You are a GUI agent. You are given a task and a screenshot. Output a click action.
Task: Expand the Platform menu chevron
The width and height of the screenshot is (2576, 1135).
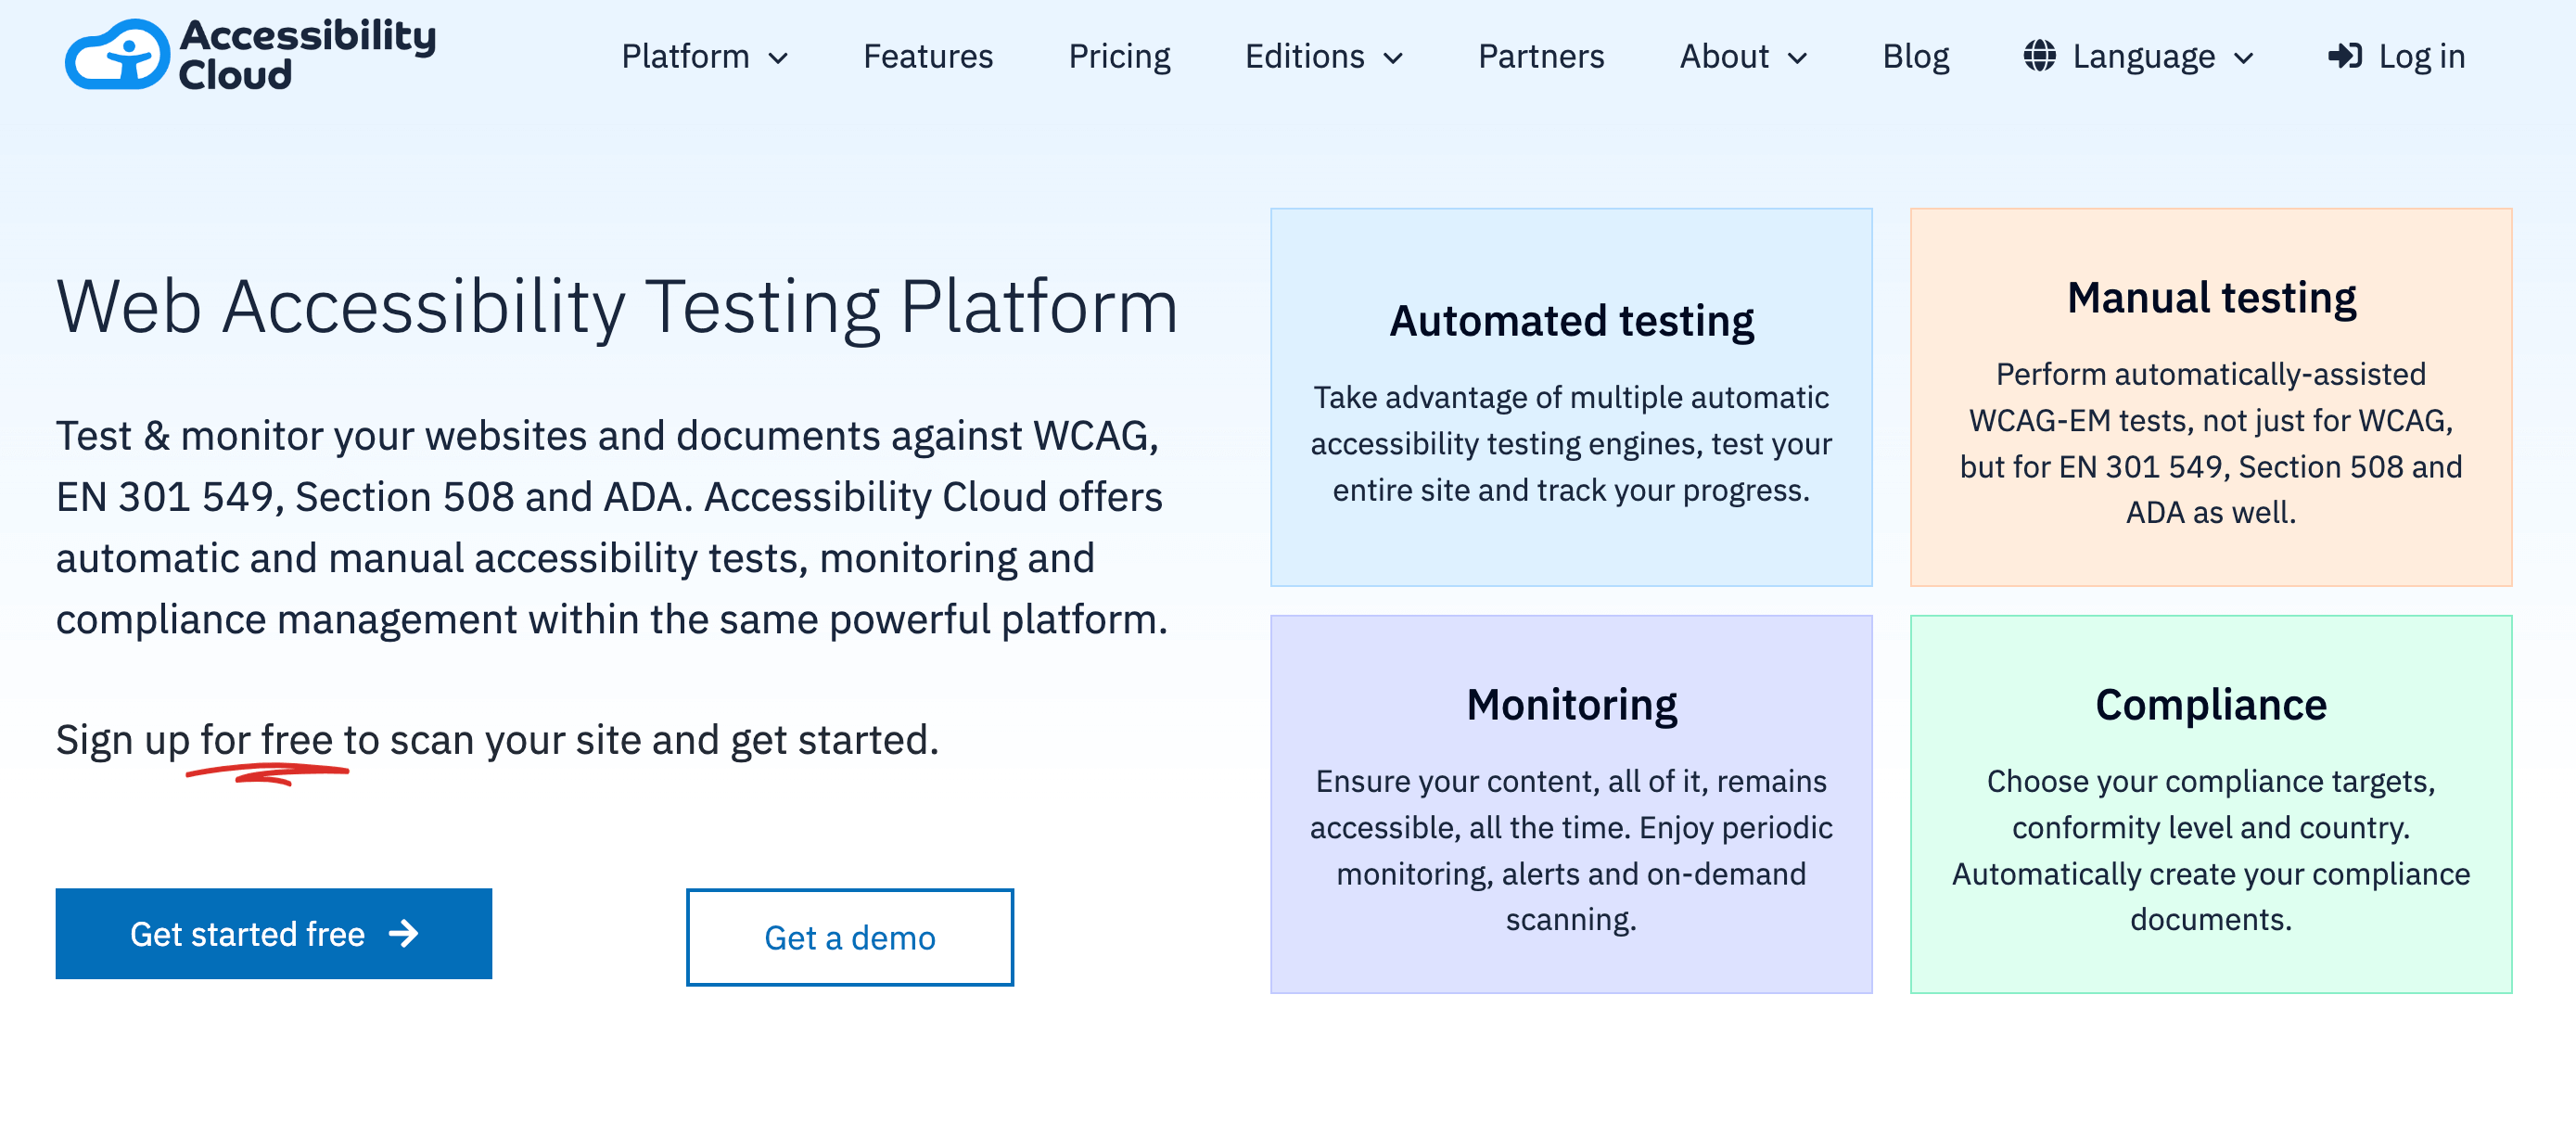pos(778,59)
